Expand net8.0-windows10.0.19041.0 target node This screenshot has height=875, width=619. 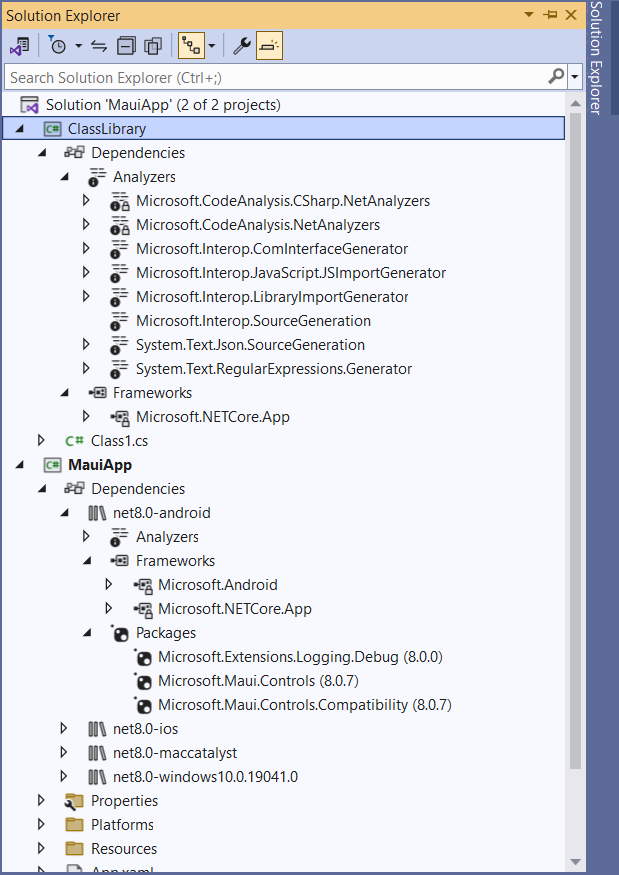click(x=64, y=776)
